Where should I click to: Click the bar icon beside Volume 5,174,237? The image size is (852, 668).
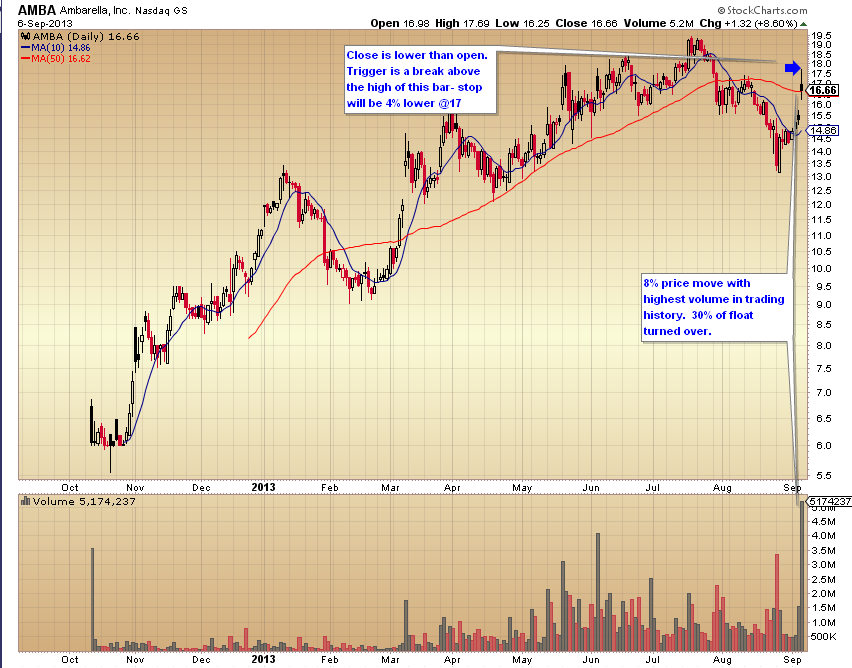[x=26, y=501]
